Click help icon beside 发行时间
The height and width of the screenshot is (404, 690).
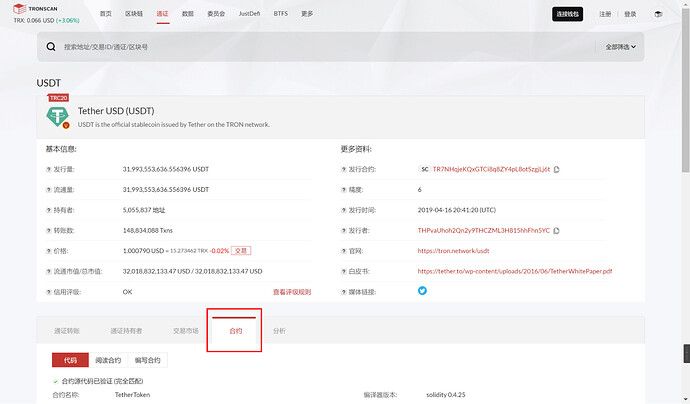click(x=344, y=210)
